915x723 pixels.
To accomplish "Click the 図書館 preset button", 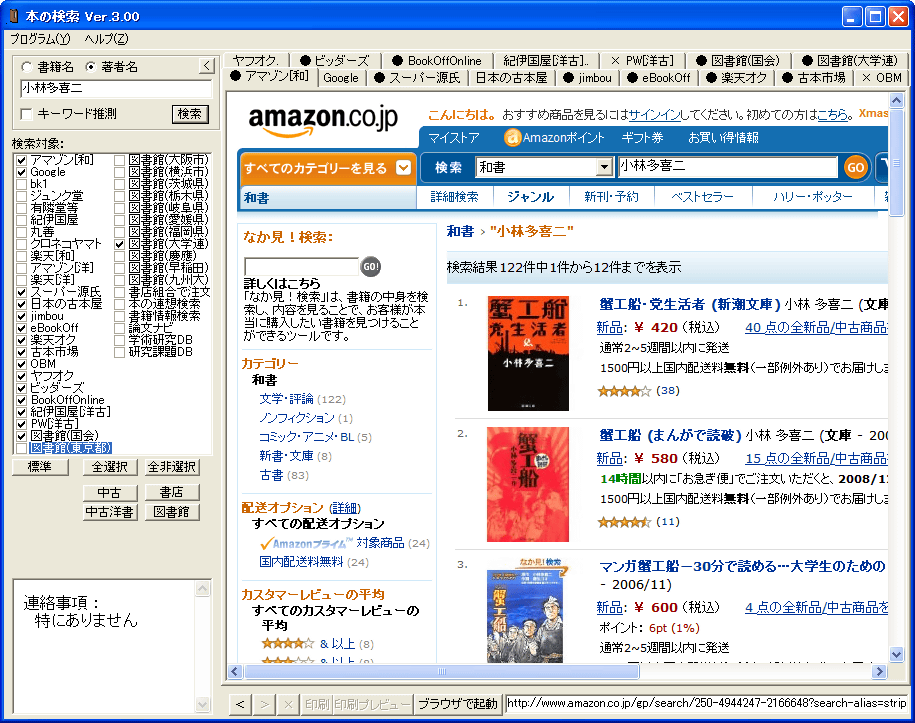I will (x=171, y=512).
